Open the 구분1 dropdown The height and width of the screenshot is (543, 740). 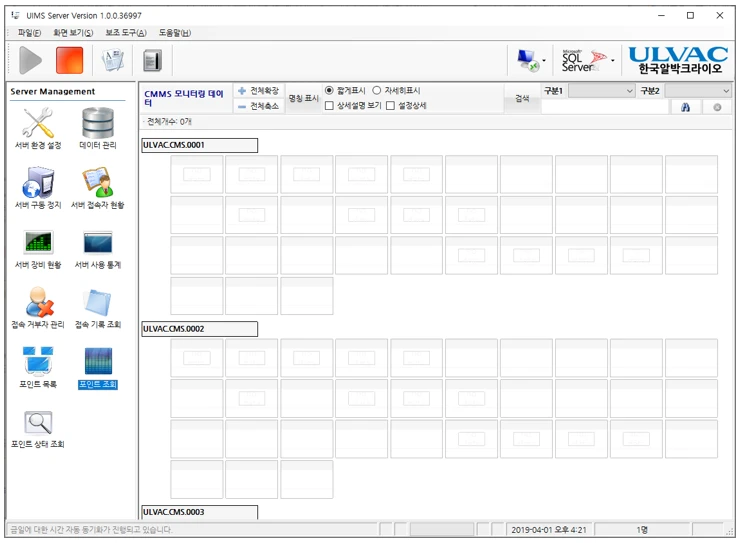(x=602, y=91)
